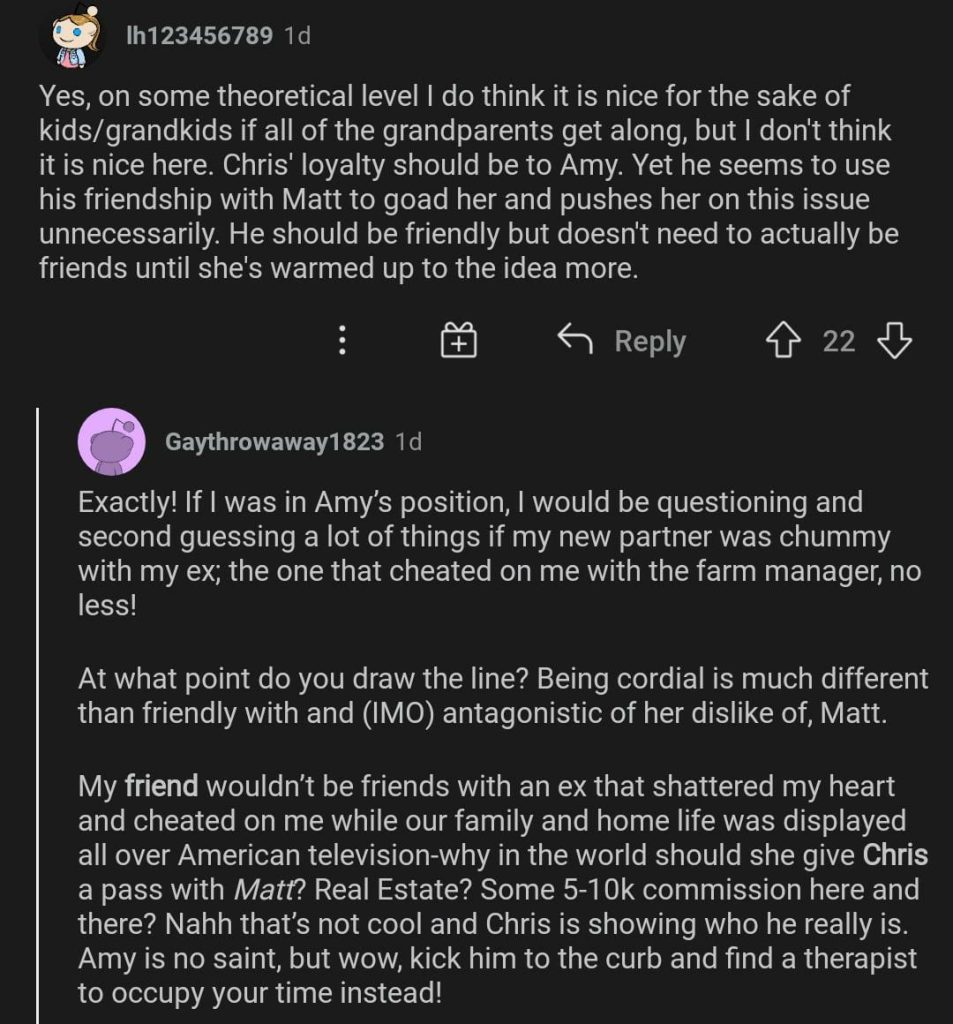Visit lh123456789's user profile name
Viewport: 953px width, 1024px height.
coord(200,35)
